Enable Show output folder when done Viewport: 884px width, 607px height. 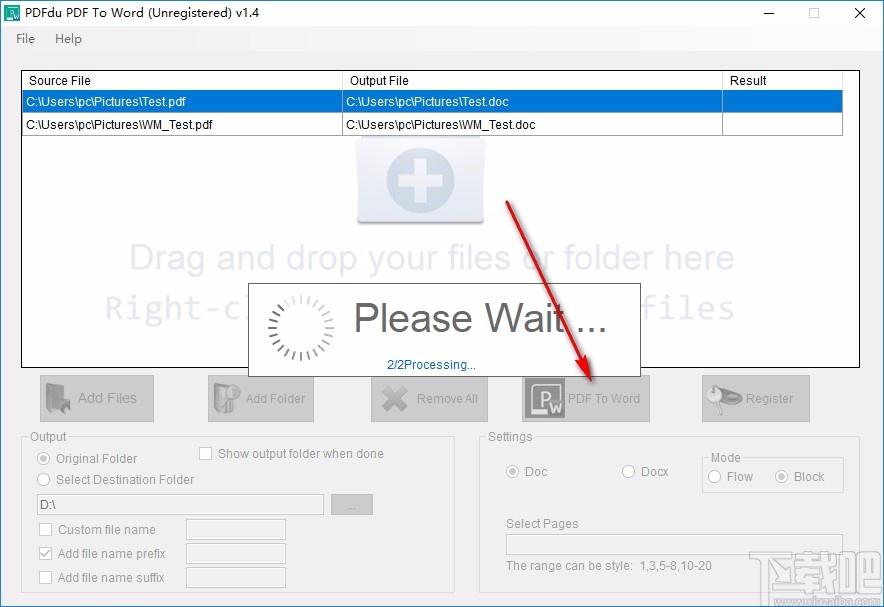click(206, 454)
